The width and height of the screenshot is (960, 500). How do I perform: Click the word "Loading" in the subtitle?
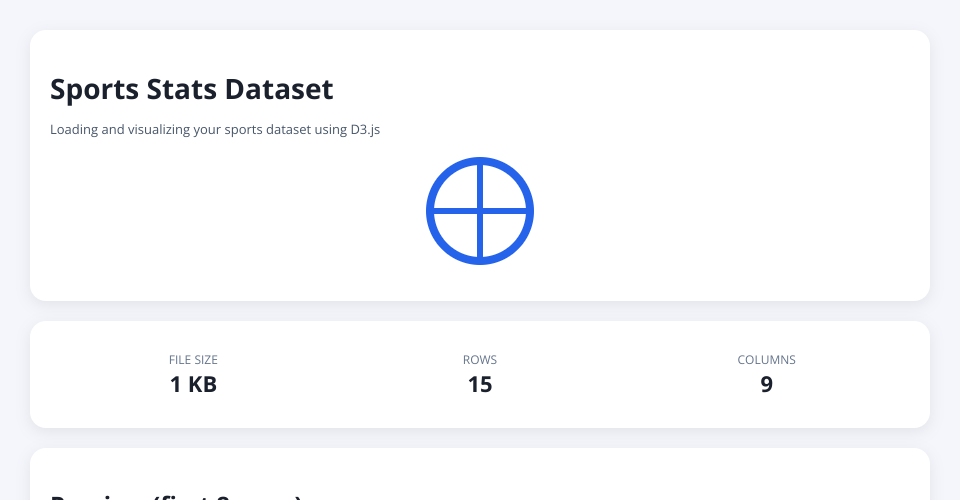pyautogui.click(x=73, y=130)
